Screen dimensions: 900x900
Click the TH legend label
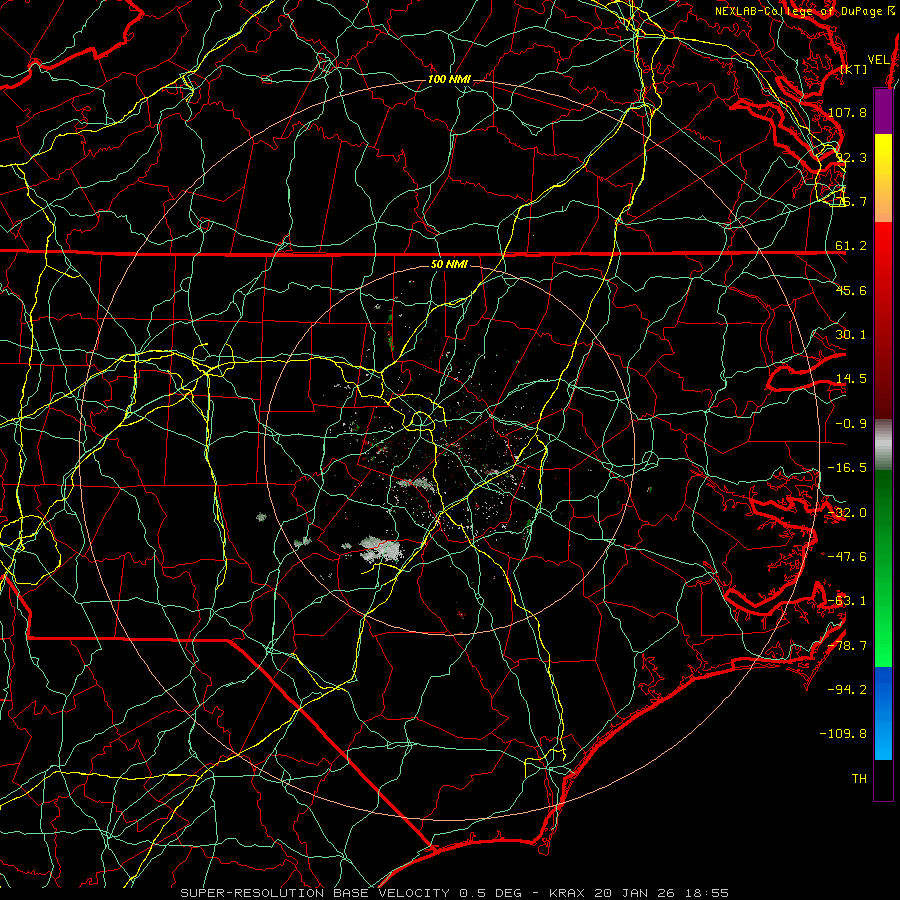click(859, 779)
